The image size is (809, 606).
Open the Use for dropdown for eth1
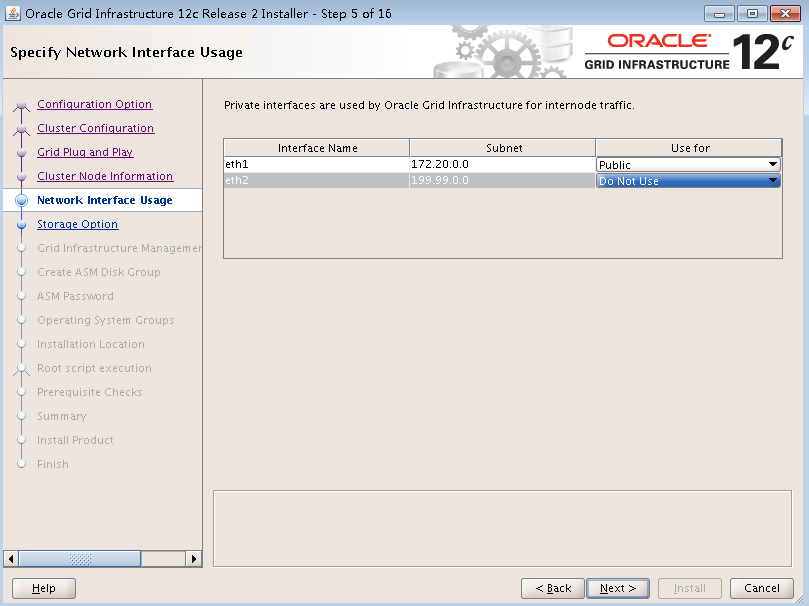(x=688, y=165)
